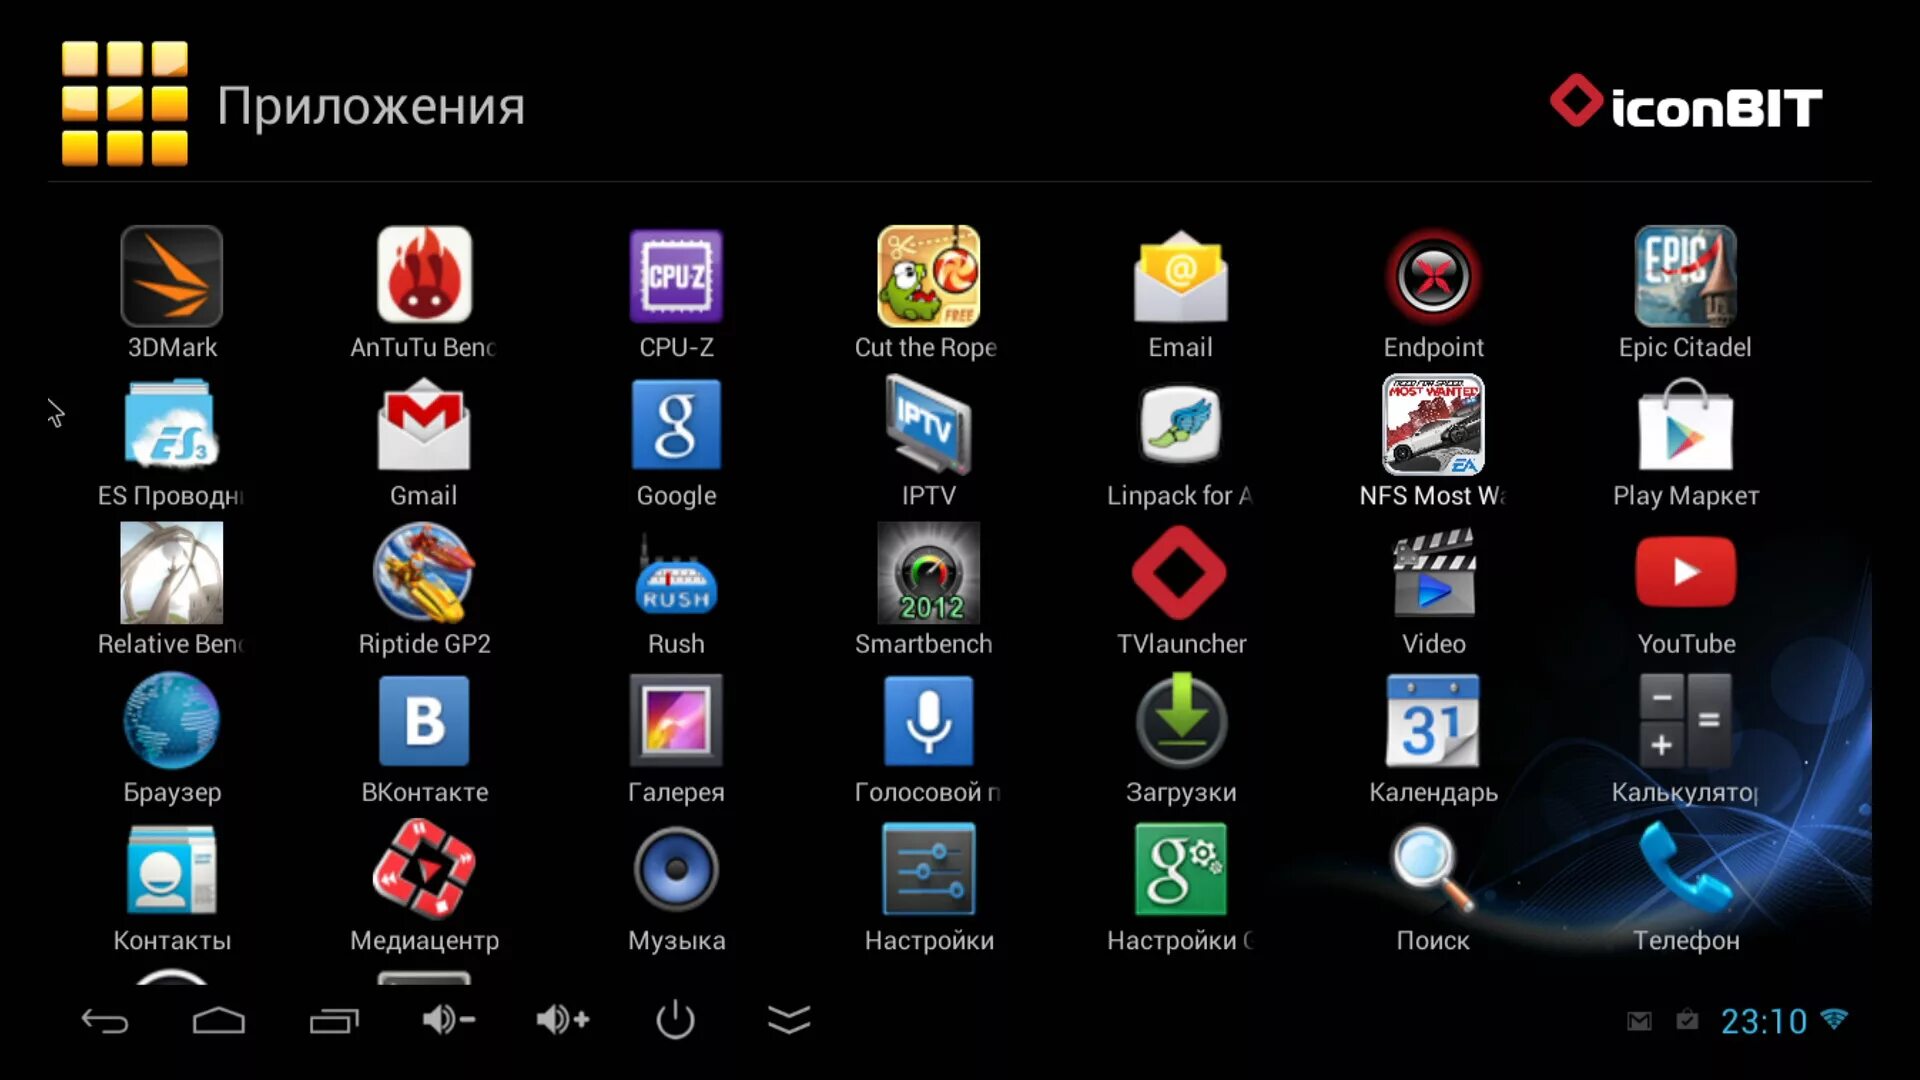
Task: Open the app drawer grid menu
Action: pos(125,103)
